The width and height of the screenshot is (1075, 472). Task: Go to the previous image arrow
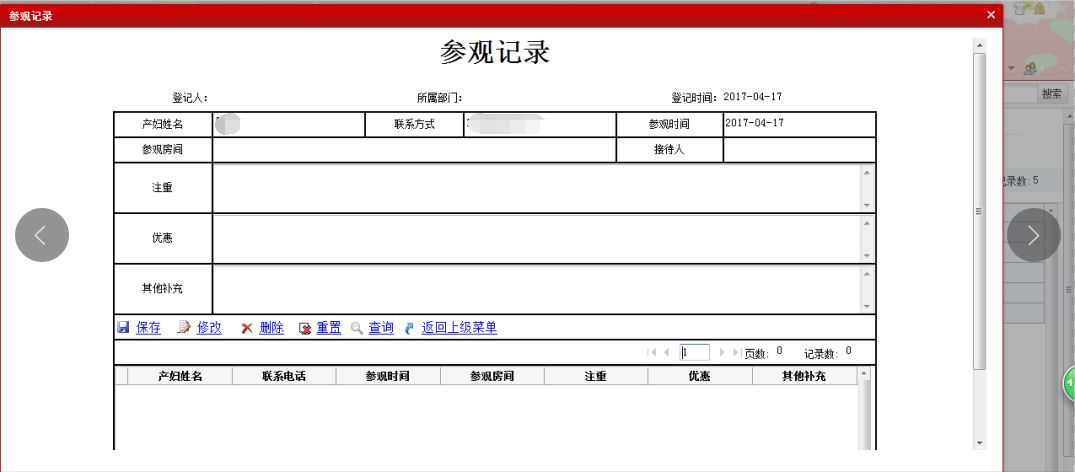coord(42,235)
